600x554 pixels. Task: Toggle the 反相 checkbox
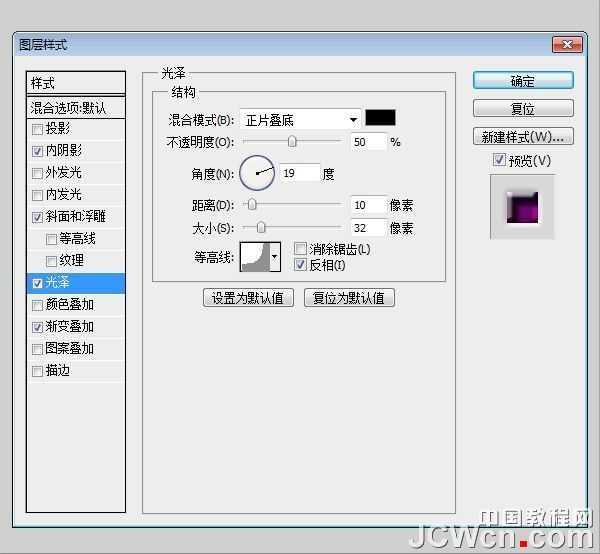tap(300, 265)
